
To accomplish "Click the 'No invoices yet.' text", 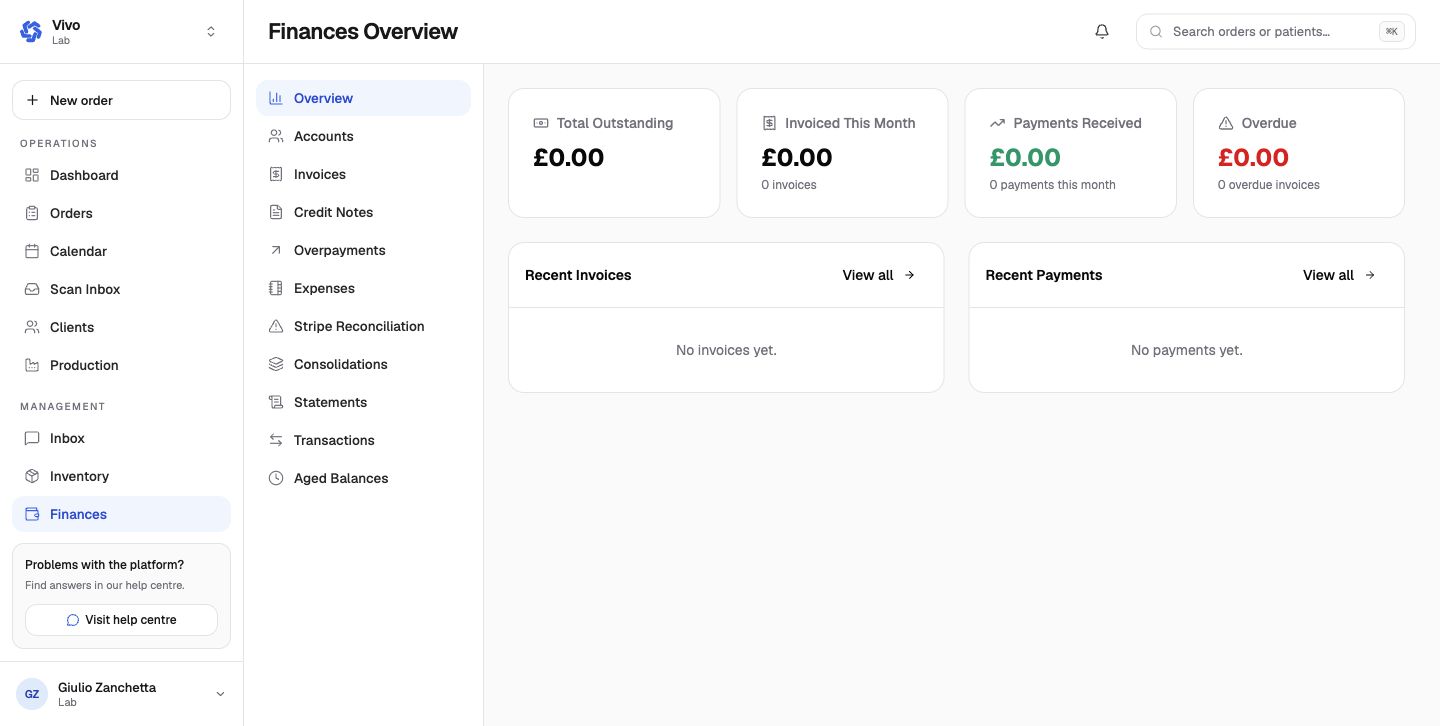I will (726, 350).
